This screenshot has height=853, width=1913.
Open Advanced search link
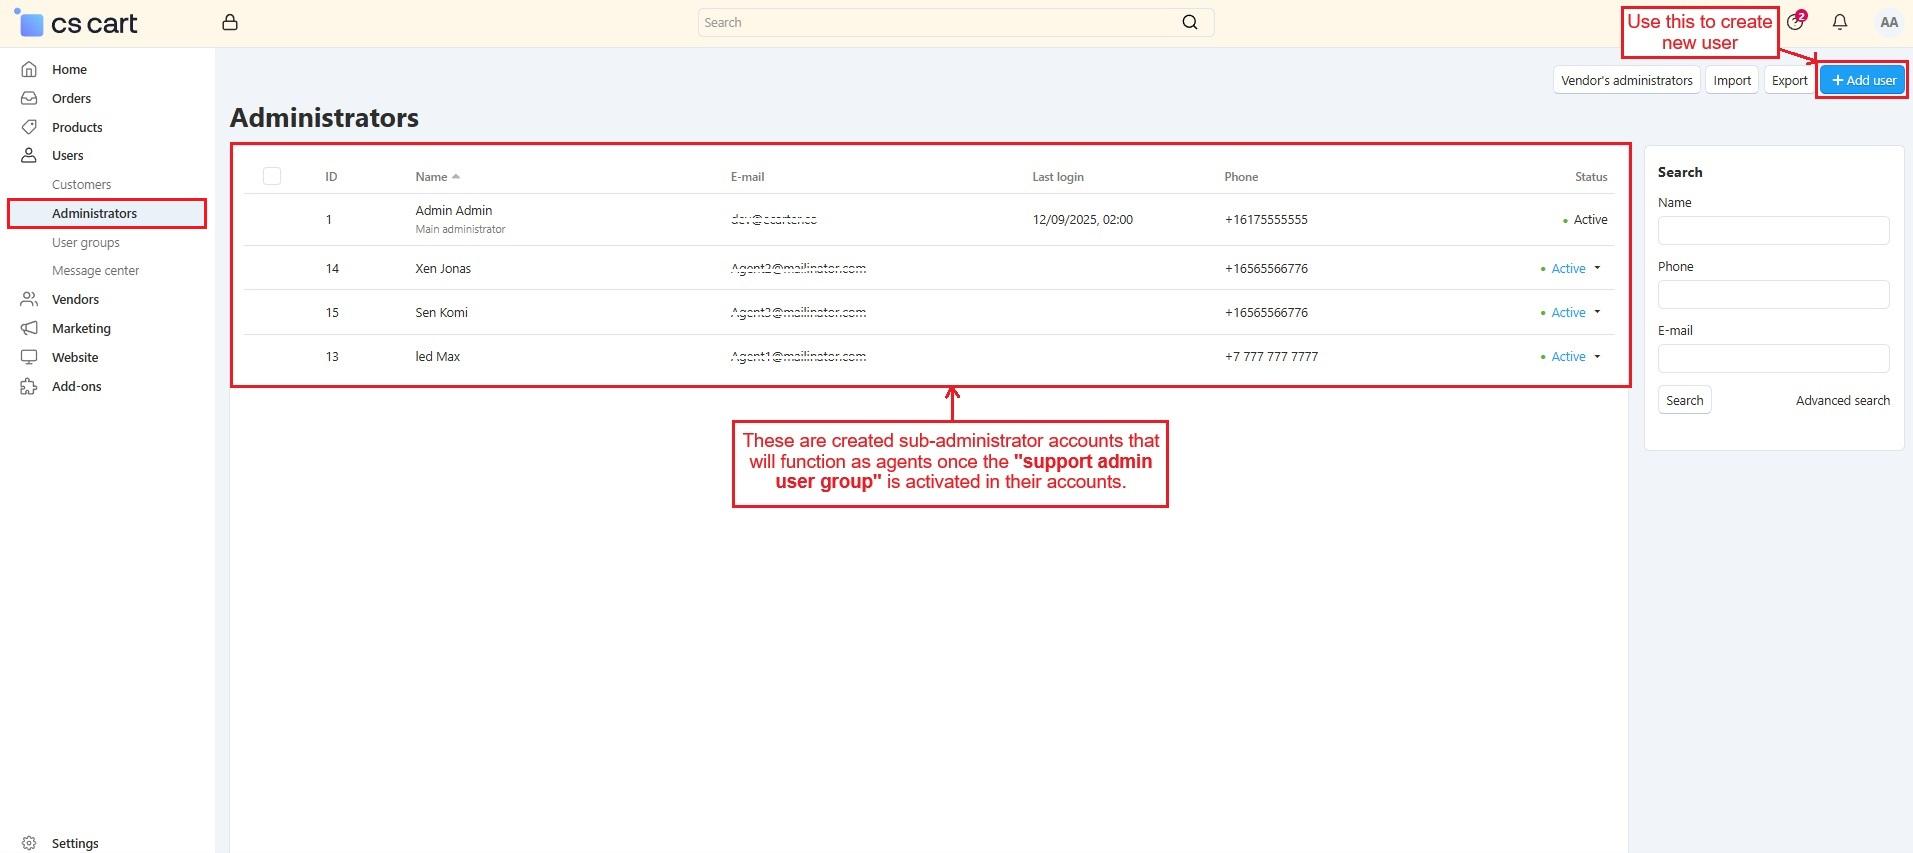click(x=1842, y=400)
